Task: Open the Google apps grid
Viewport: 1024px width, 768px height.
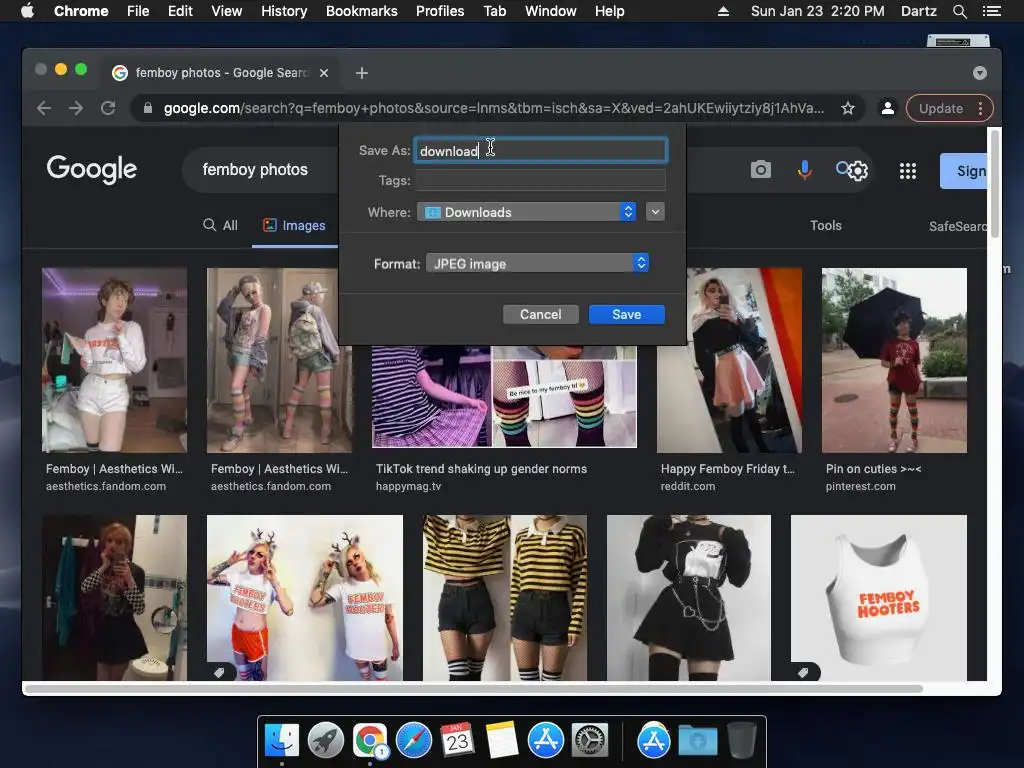Action: 908,171
